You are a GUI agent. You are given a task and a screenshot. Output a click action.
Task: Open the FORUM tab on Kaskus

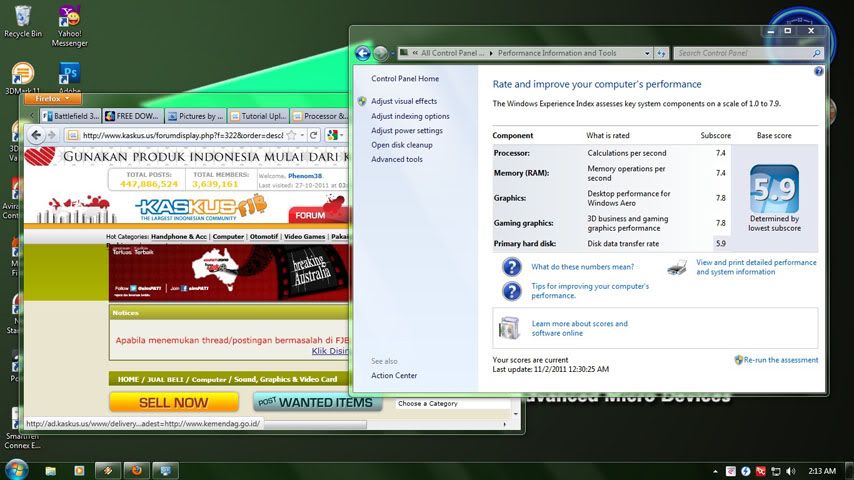click(x=318, y=215)
